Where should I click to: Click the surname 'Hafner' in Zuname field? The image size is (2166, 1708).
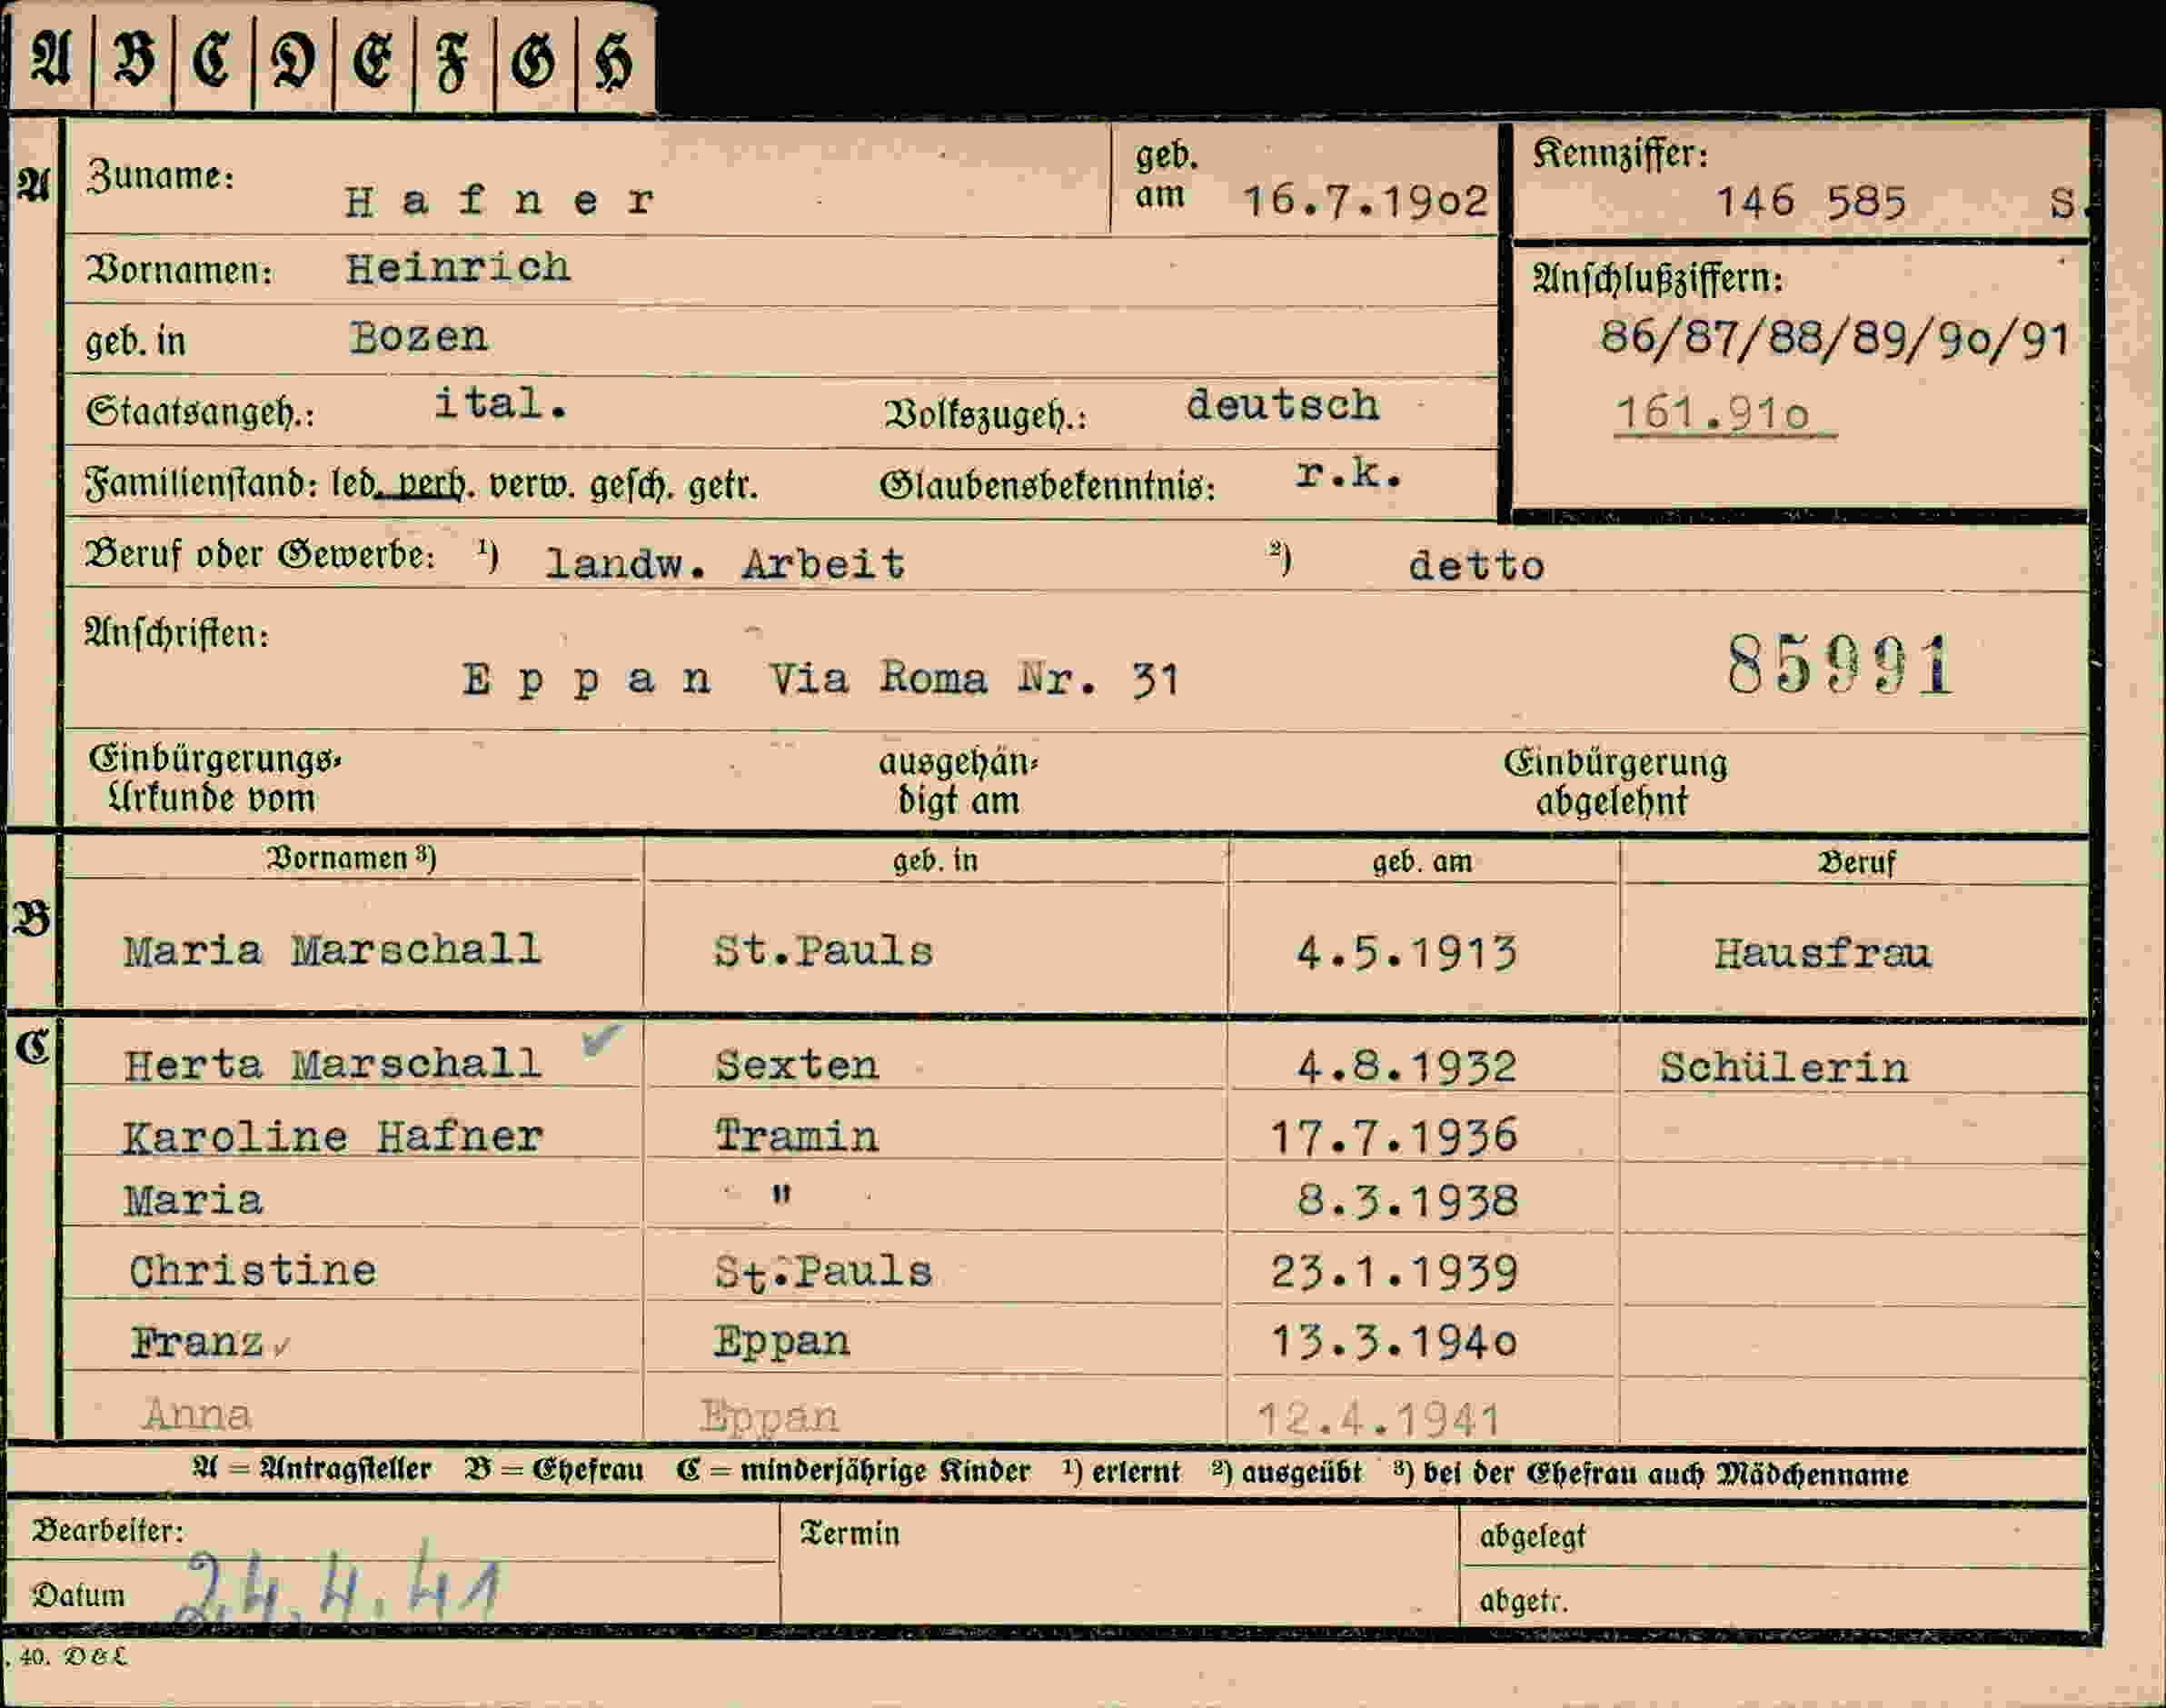[x=500, y=201]
